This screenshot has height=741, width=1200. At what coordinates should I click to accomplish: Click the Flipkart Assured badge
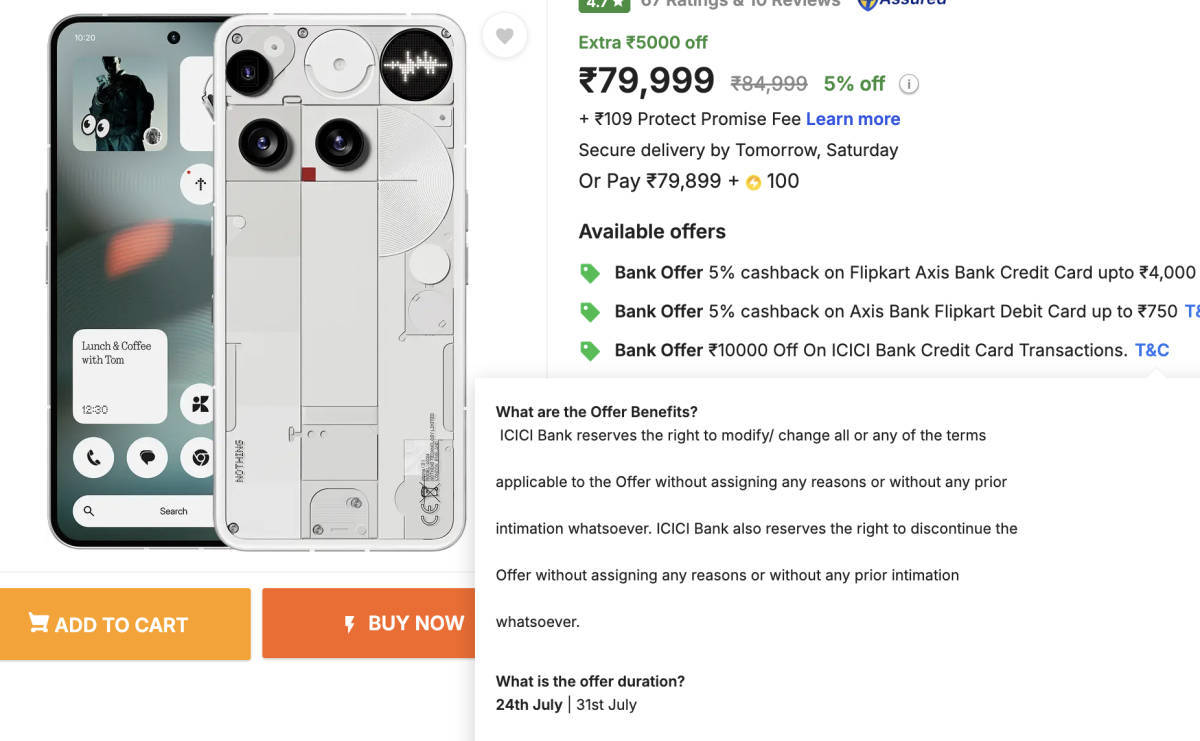point(902,4)
